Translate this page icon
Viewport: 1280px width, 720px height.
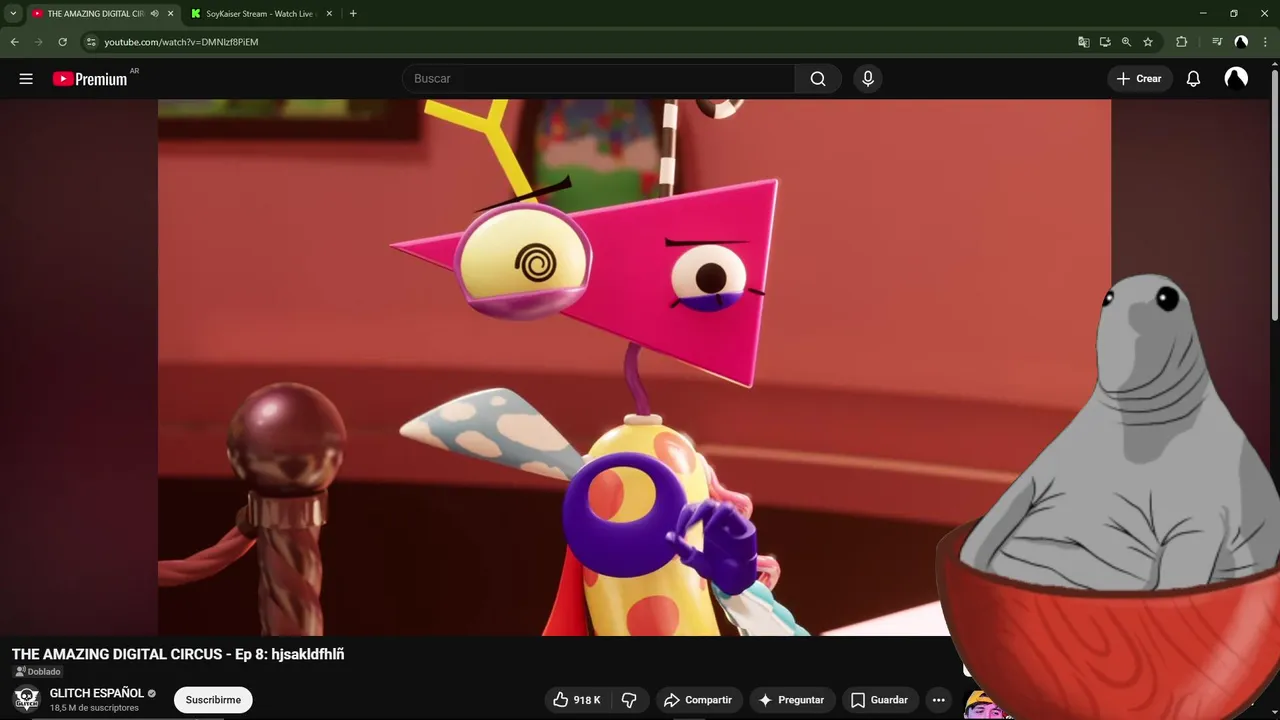point(1083,42)
